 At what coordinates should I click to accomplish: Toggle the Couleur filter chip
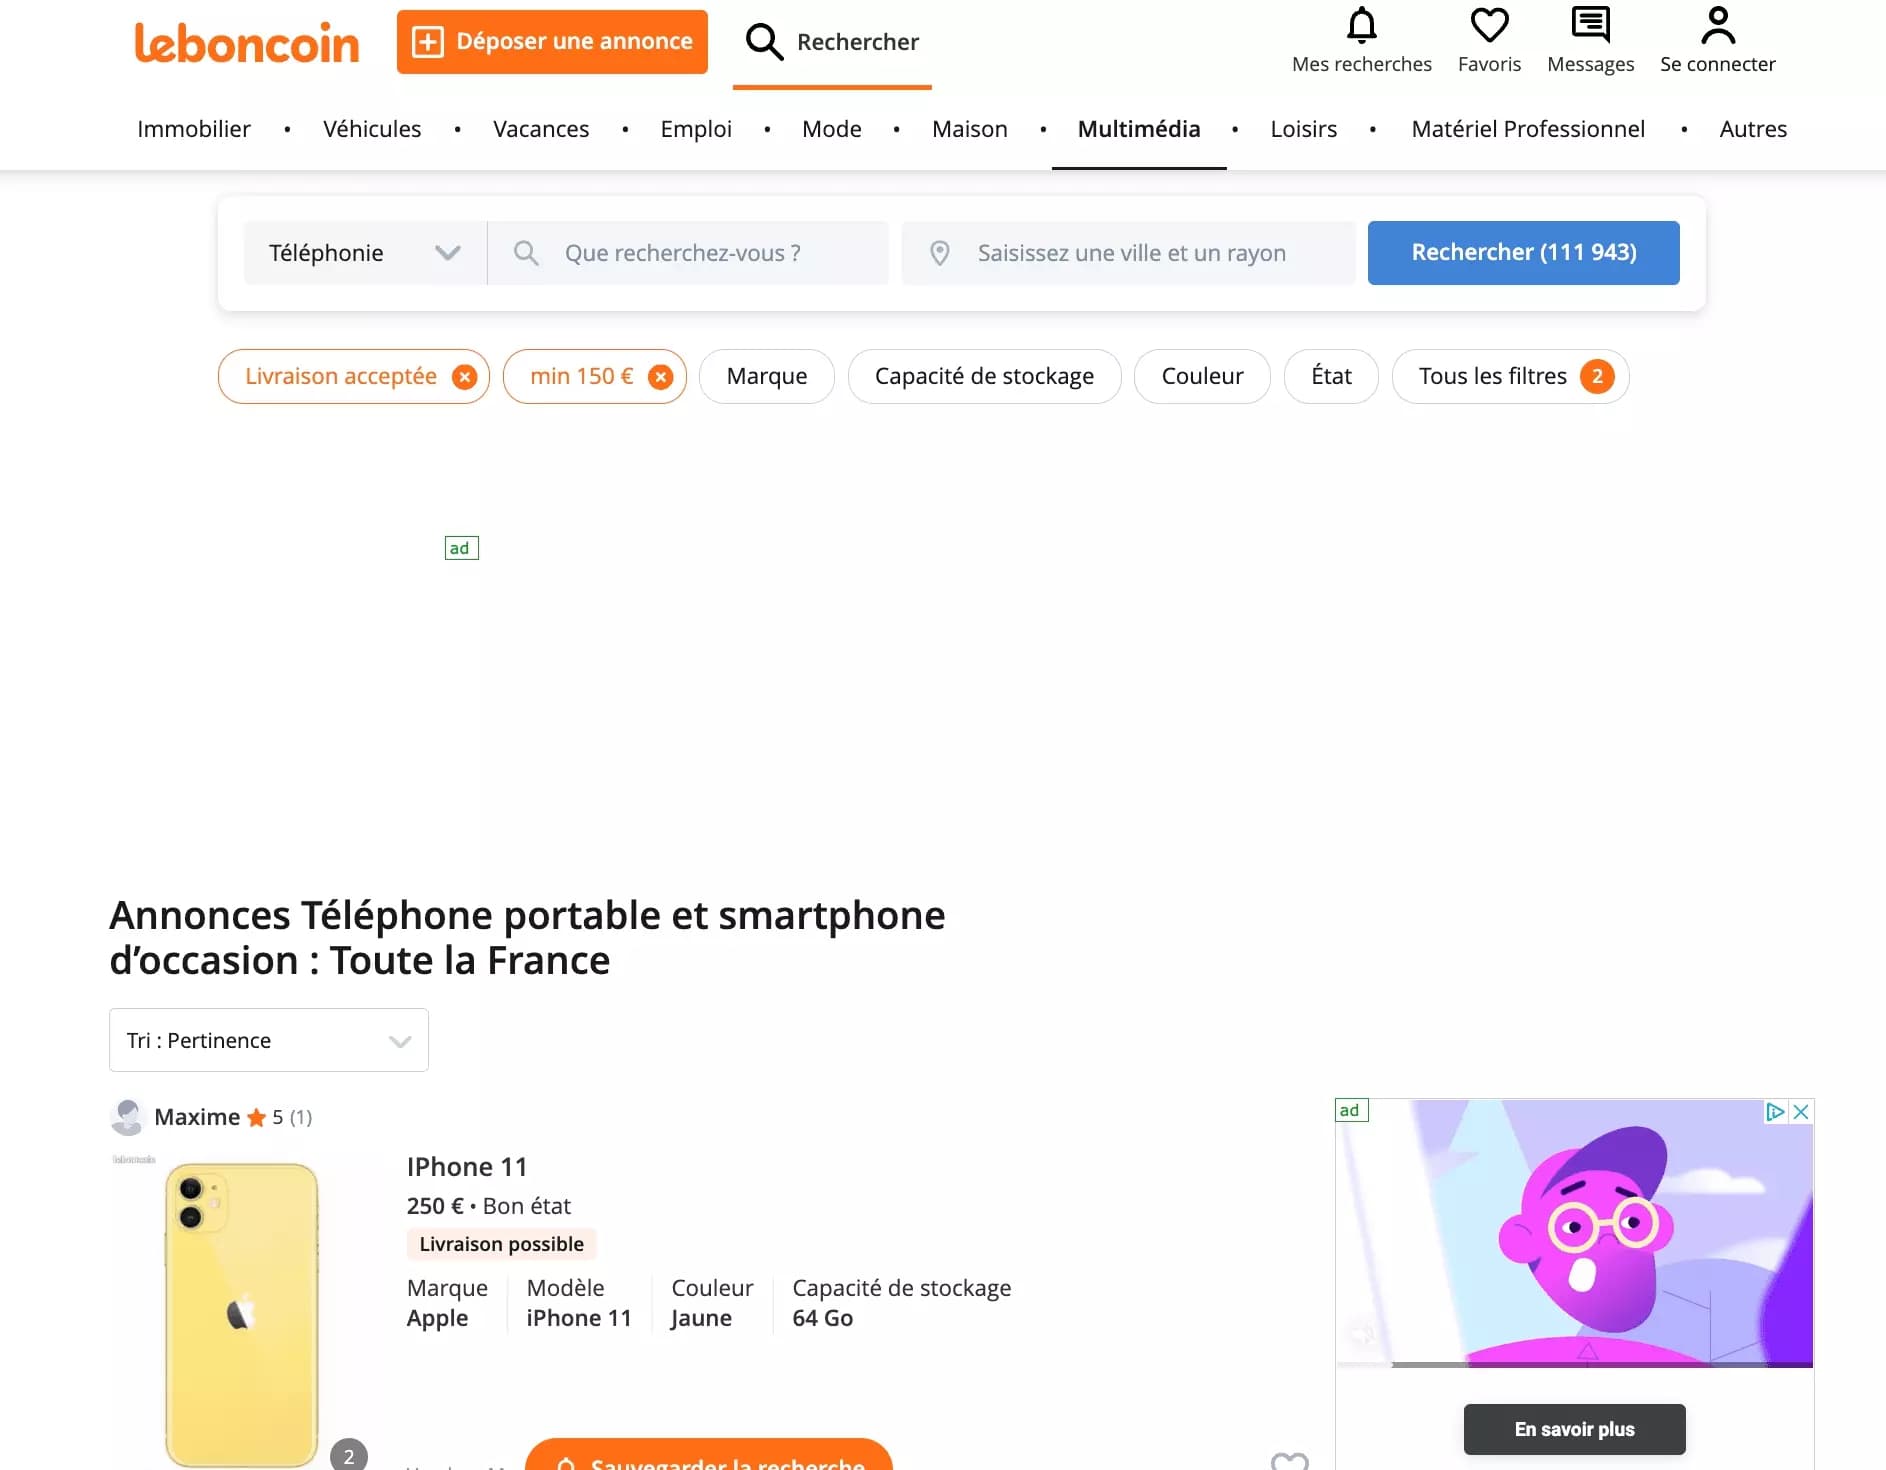[x=1202, y=377]
